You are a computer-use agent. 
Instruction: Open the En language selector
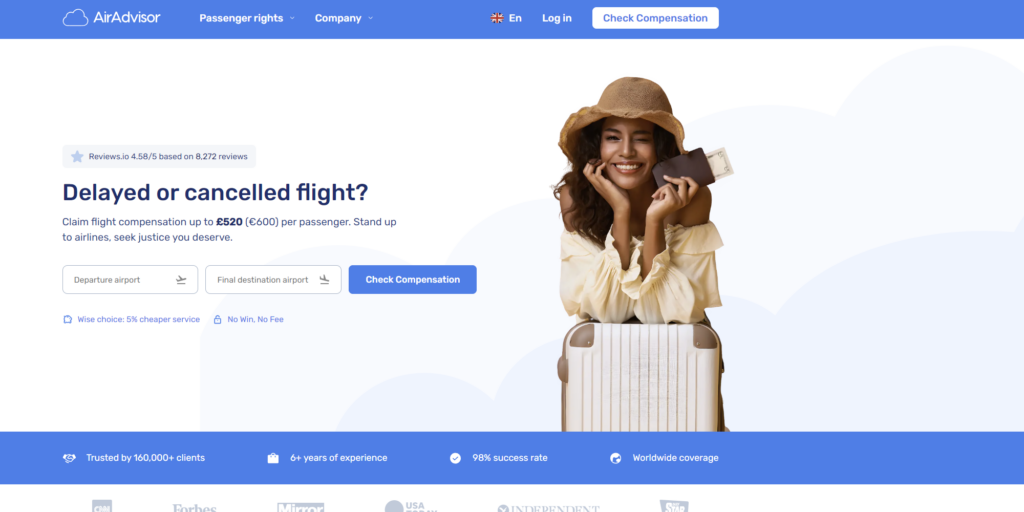[x=506, y=18]
